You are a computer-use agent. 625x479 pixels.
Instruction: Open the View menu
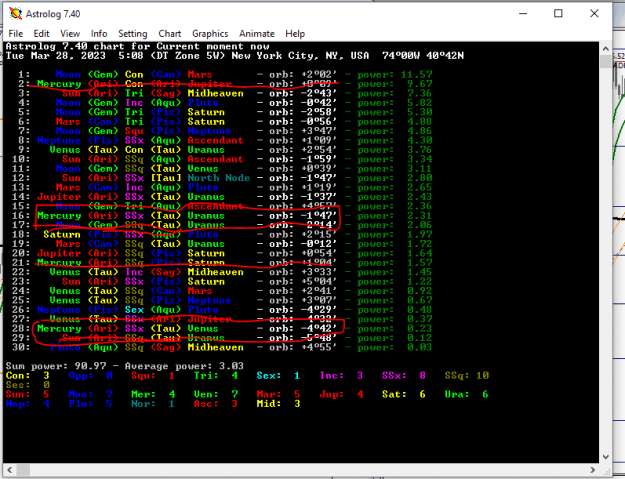tap(70, 34)
